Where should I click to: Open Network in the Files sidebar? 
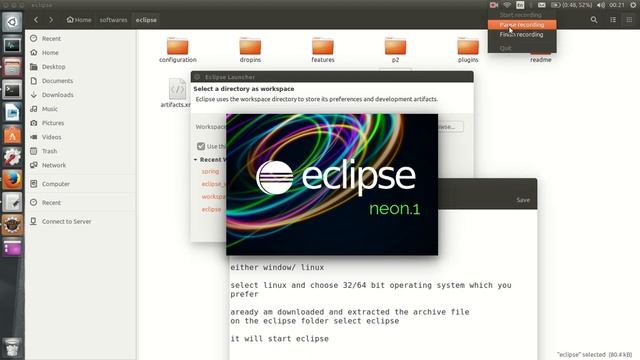point(53,165)
